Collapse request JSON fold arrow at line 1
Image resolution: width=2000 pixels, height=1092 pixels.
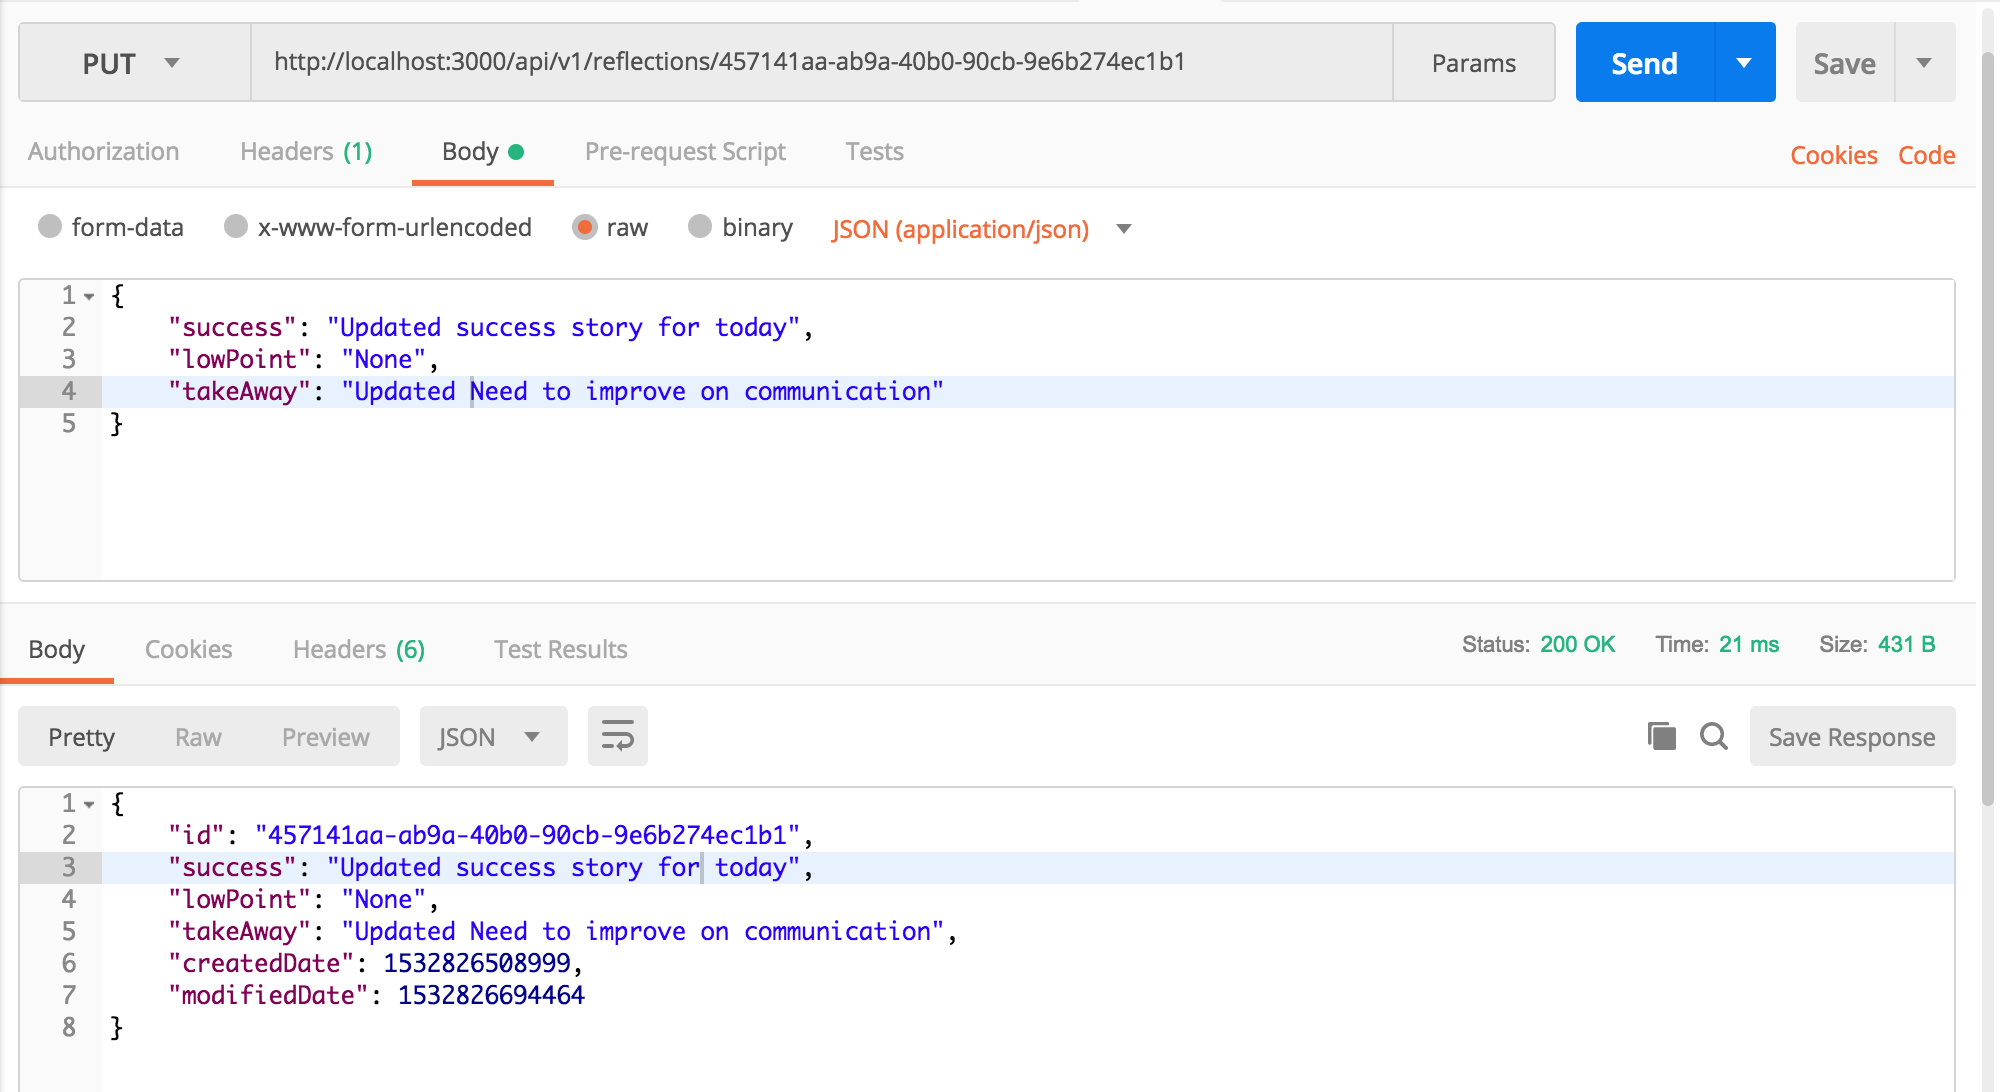(x=90, y=297)
